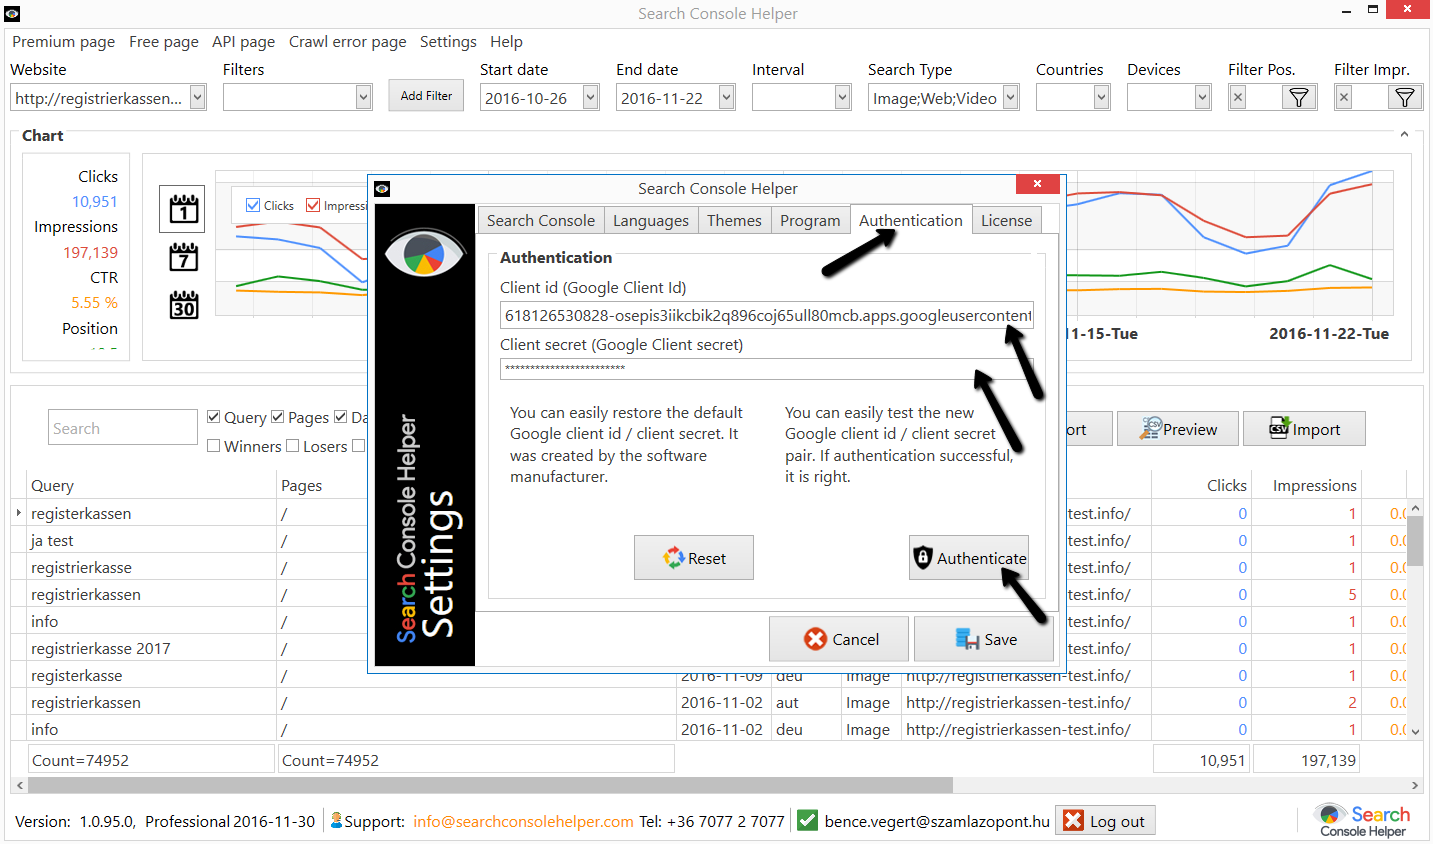
Task: Select the 7-day calendar chart icon
Action: point(183,258)
